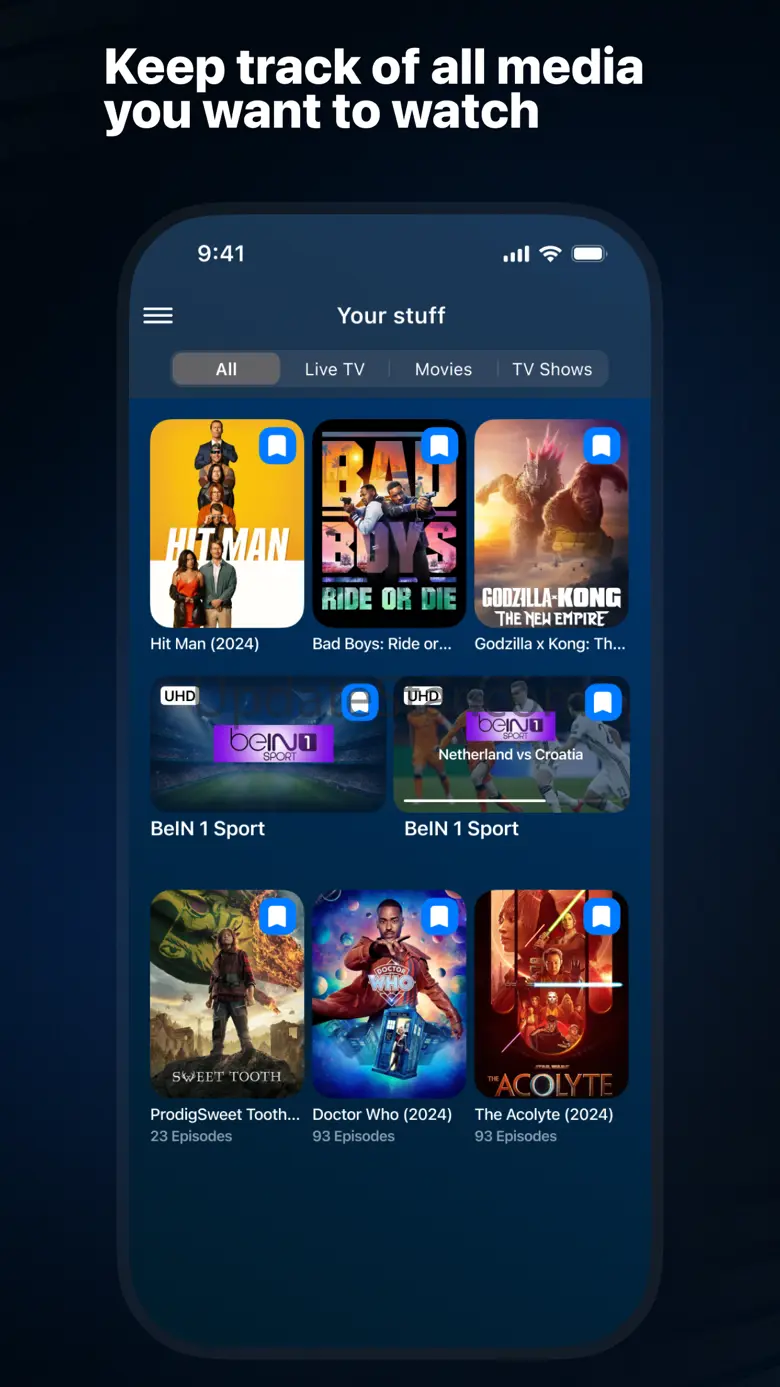
Task: Click the UHD badge on Netherland vs Croatia
Action: tap(422, 696)
